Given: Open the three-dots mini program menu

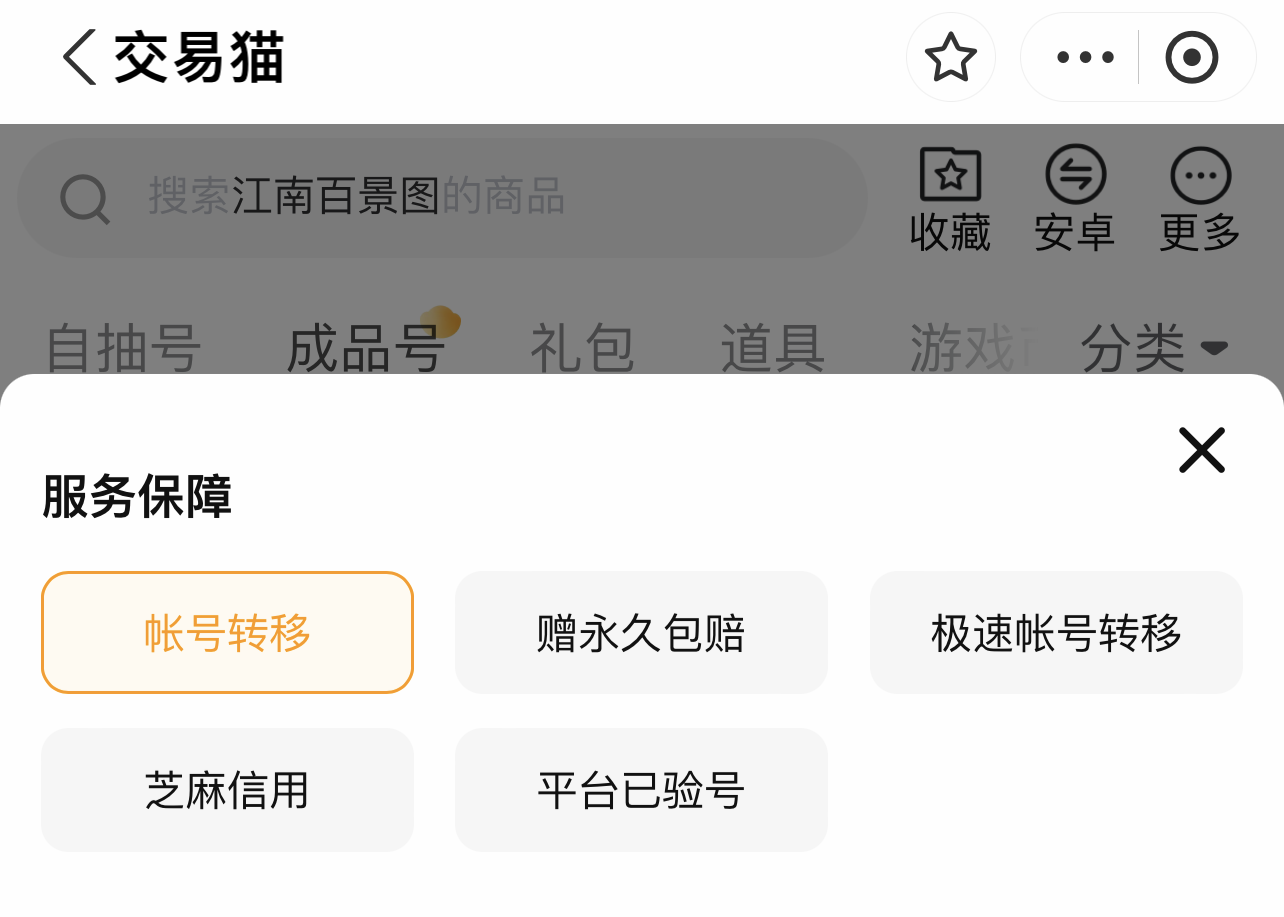Looking at the screenshot, I should click(x=1085, y=57).
